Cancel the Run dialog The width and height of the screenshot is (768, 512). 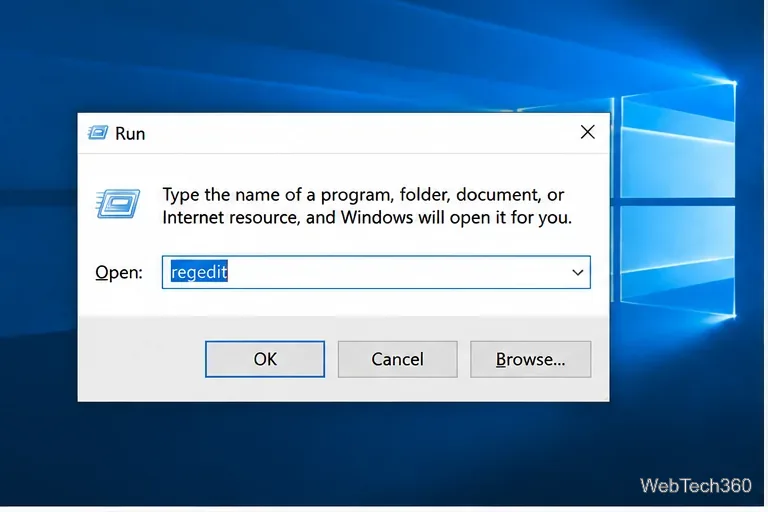click(x=397, y=359)
